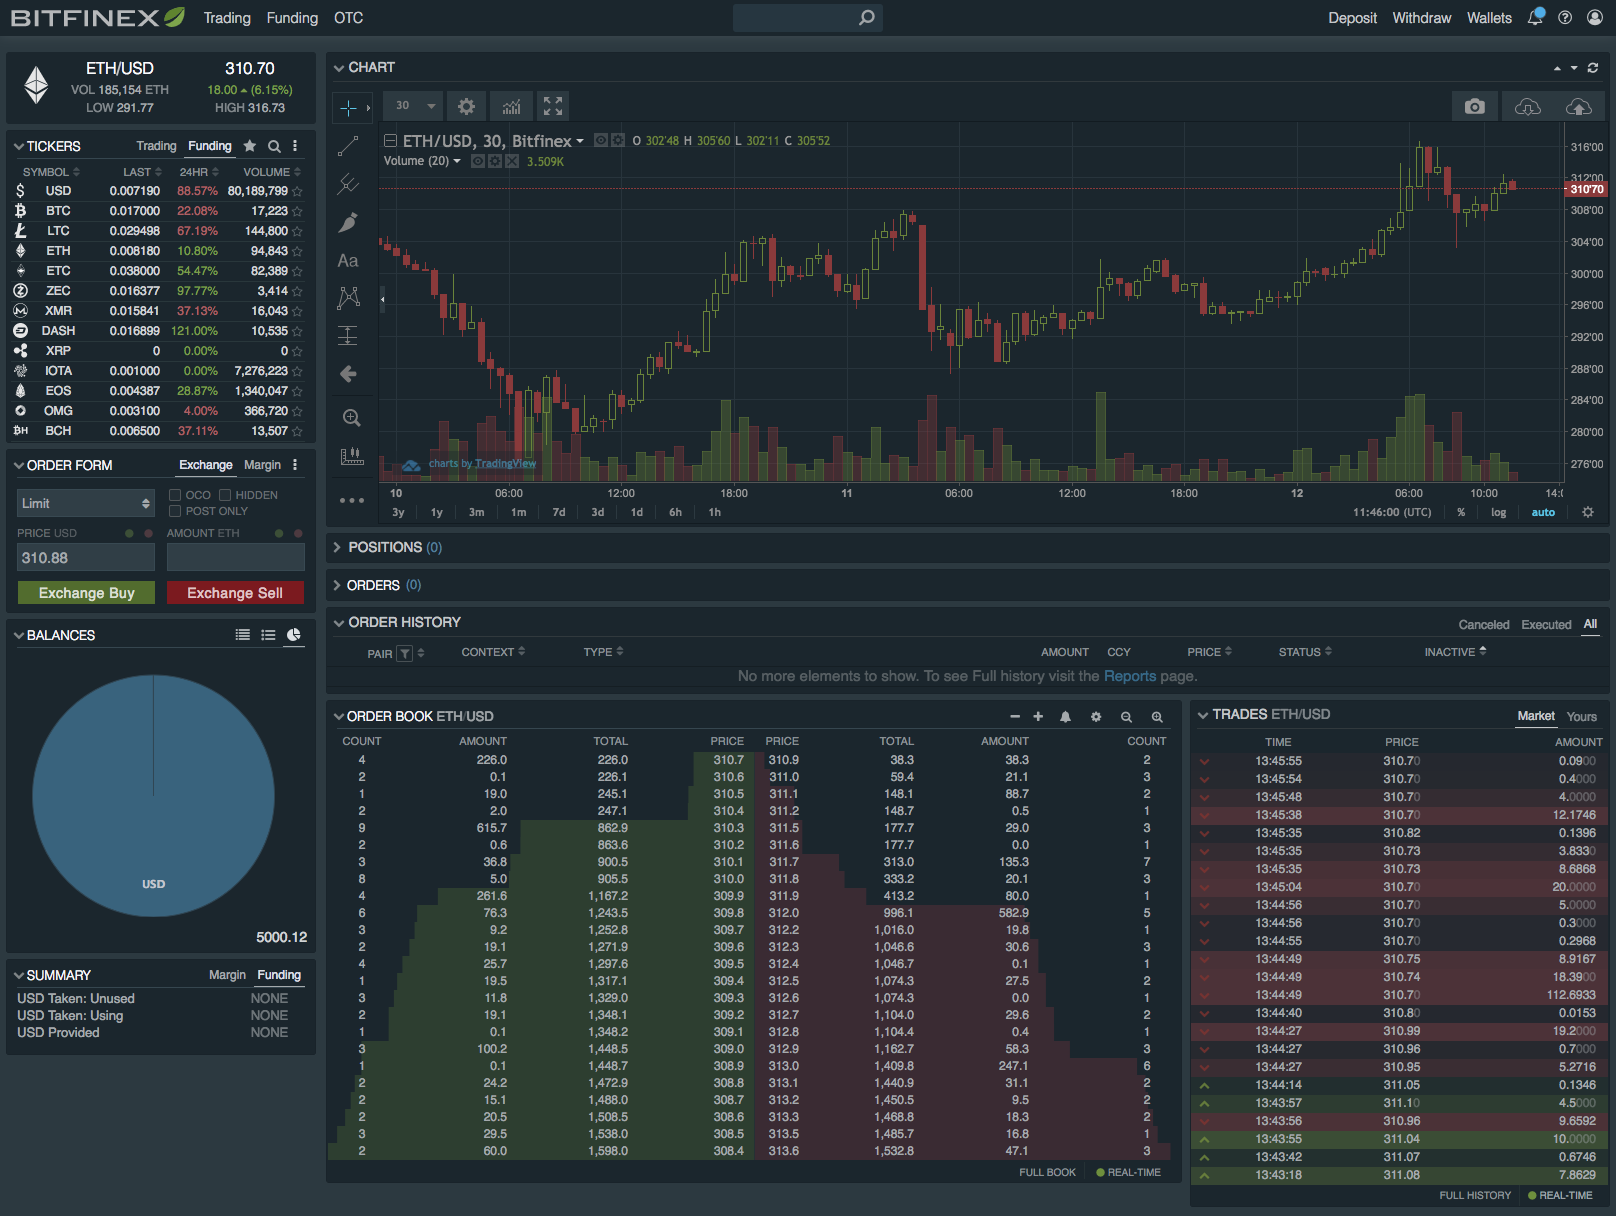Open order book settings gear
The height and width of the screenshot is (1216, 1616).
pyautogui.click(x=1096, y=717)
